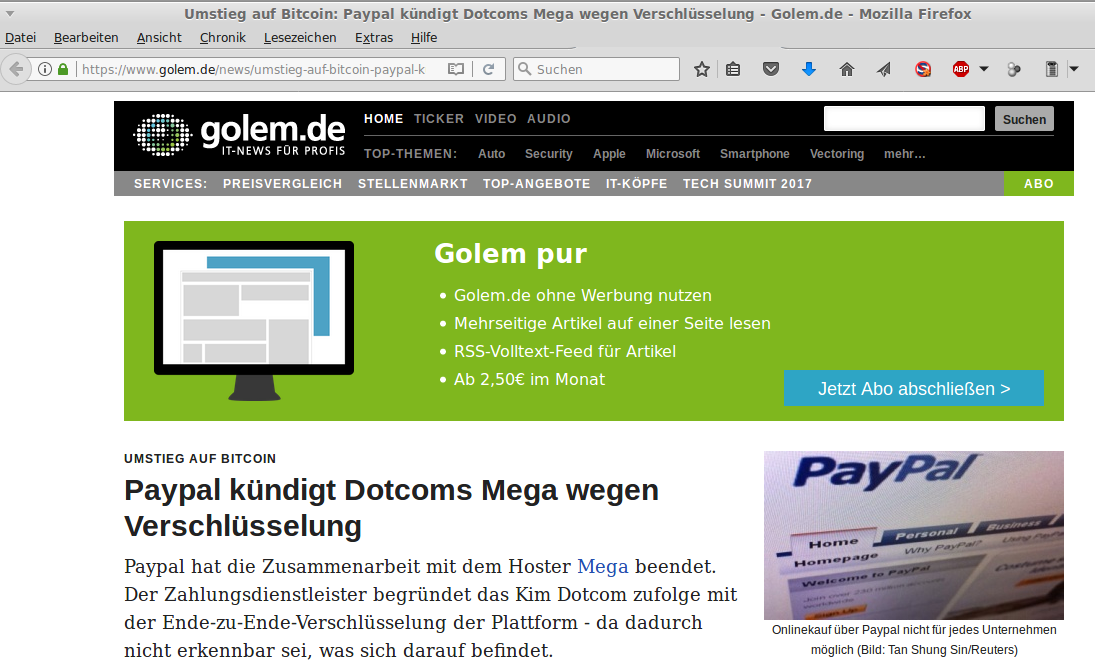Click the monitor illustration in Golem pur banner
Screen dimensions: 1095x666
(254, 321)
